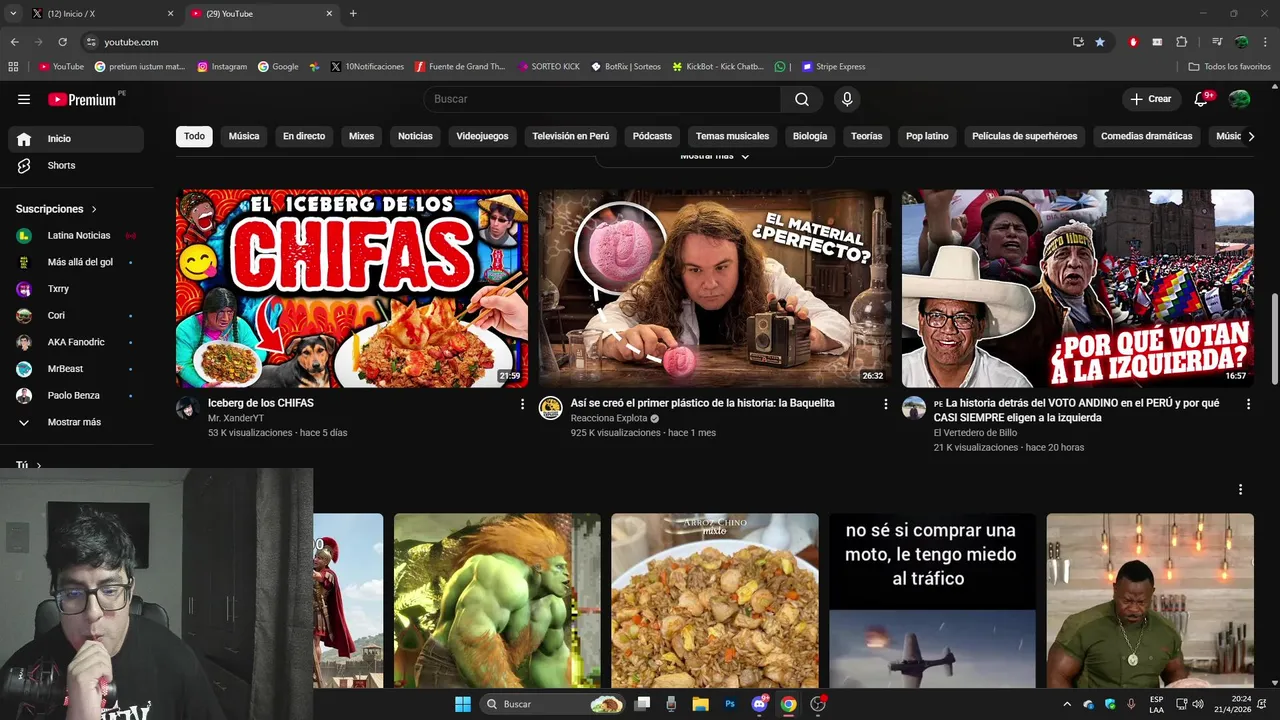
Task: Open File Explorer from the taskbar
Action: (700, 704)
